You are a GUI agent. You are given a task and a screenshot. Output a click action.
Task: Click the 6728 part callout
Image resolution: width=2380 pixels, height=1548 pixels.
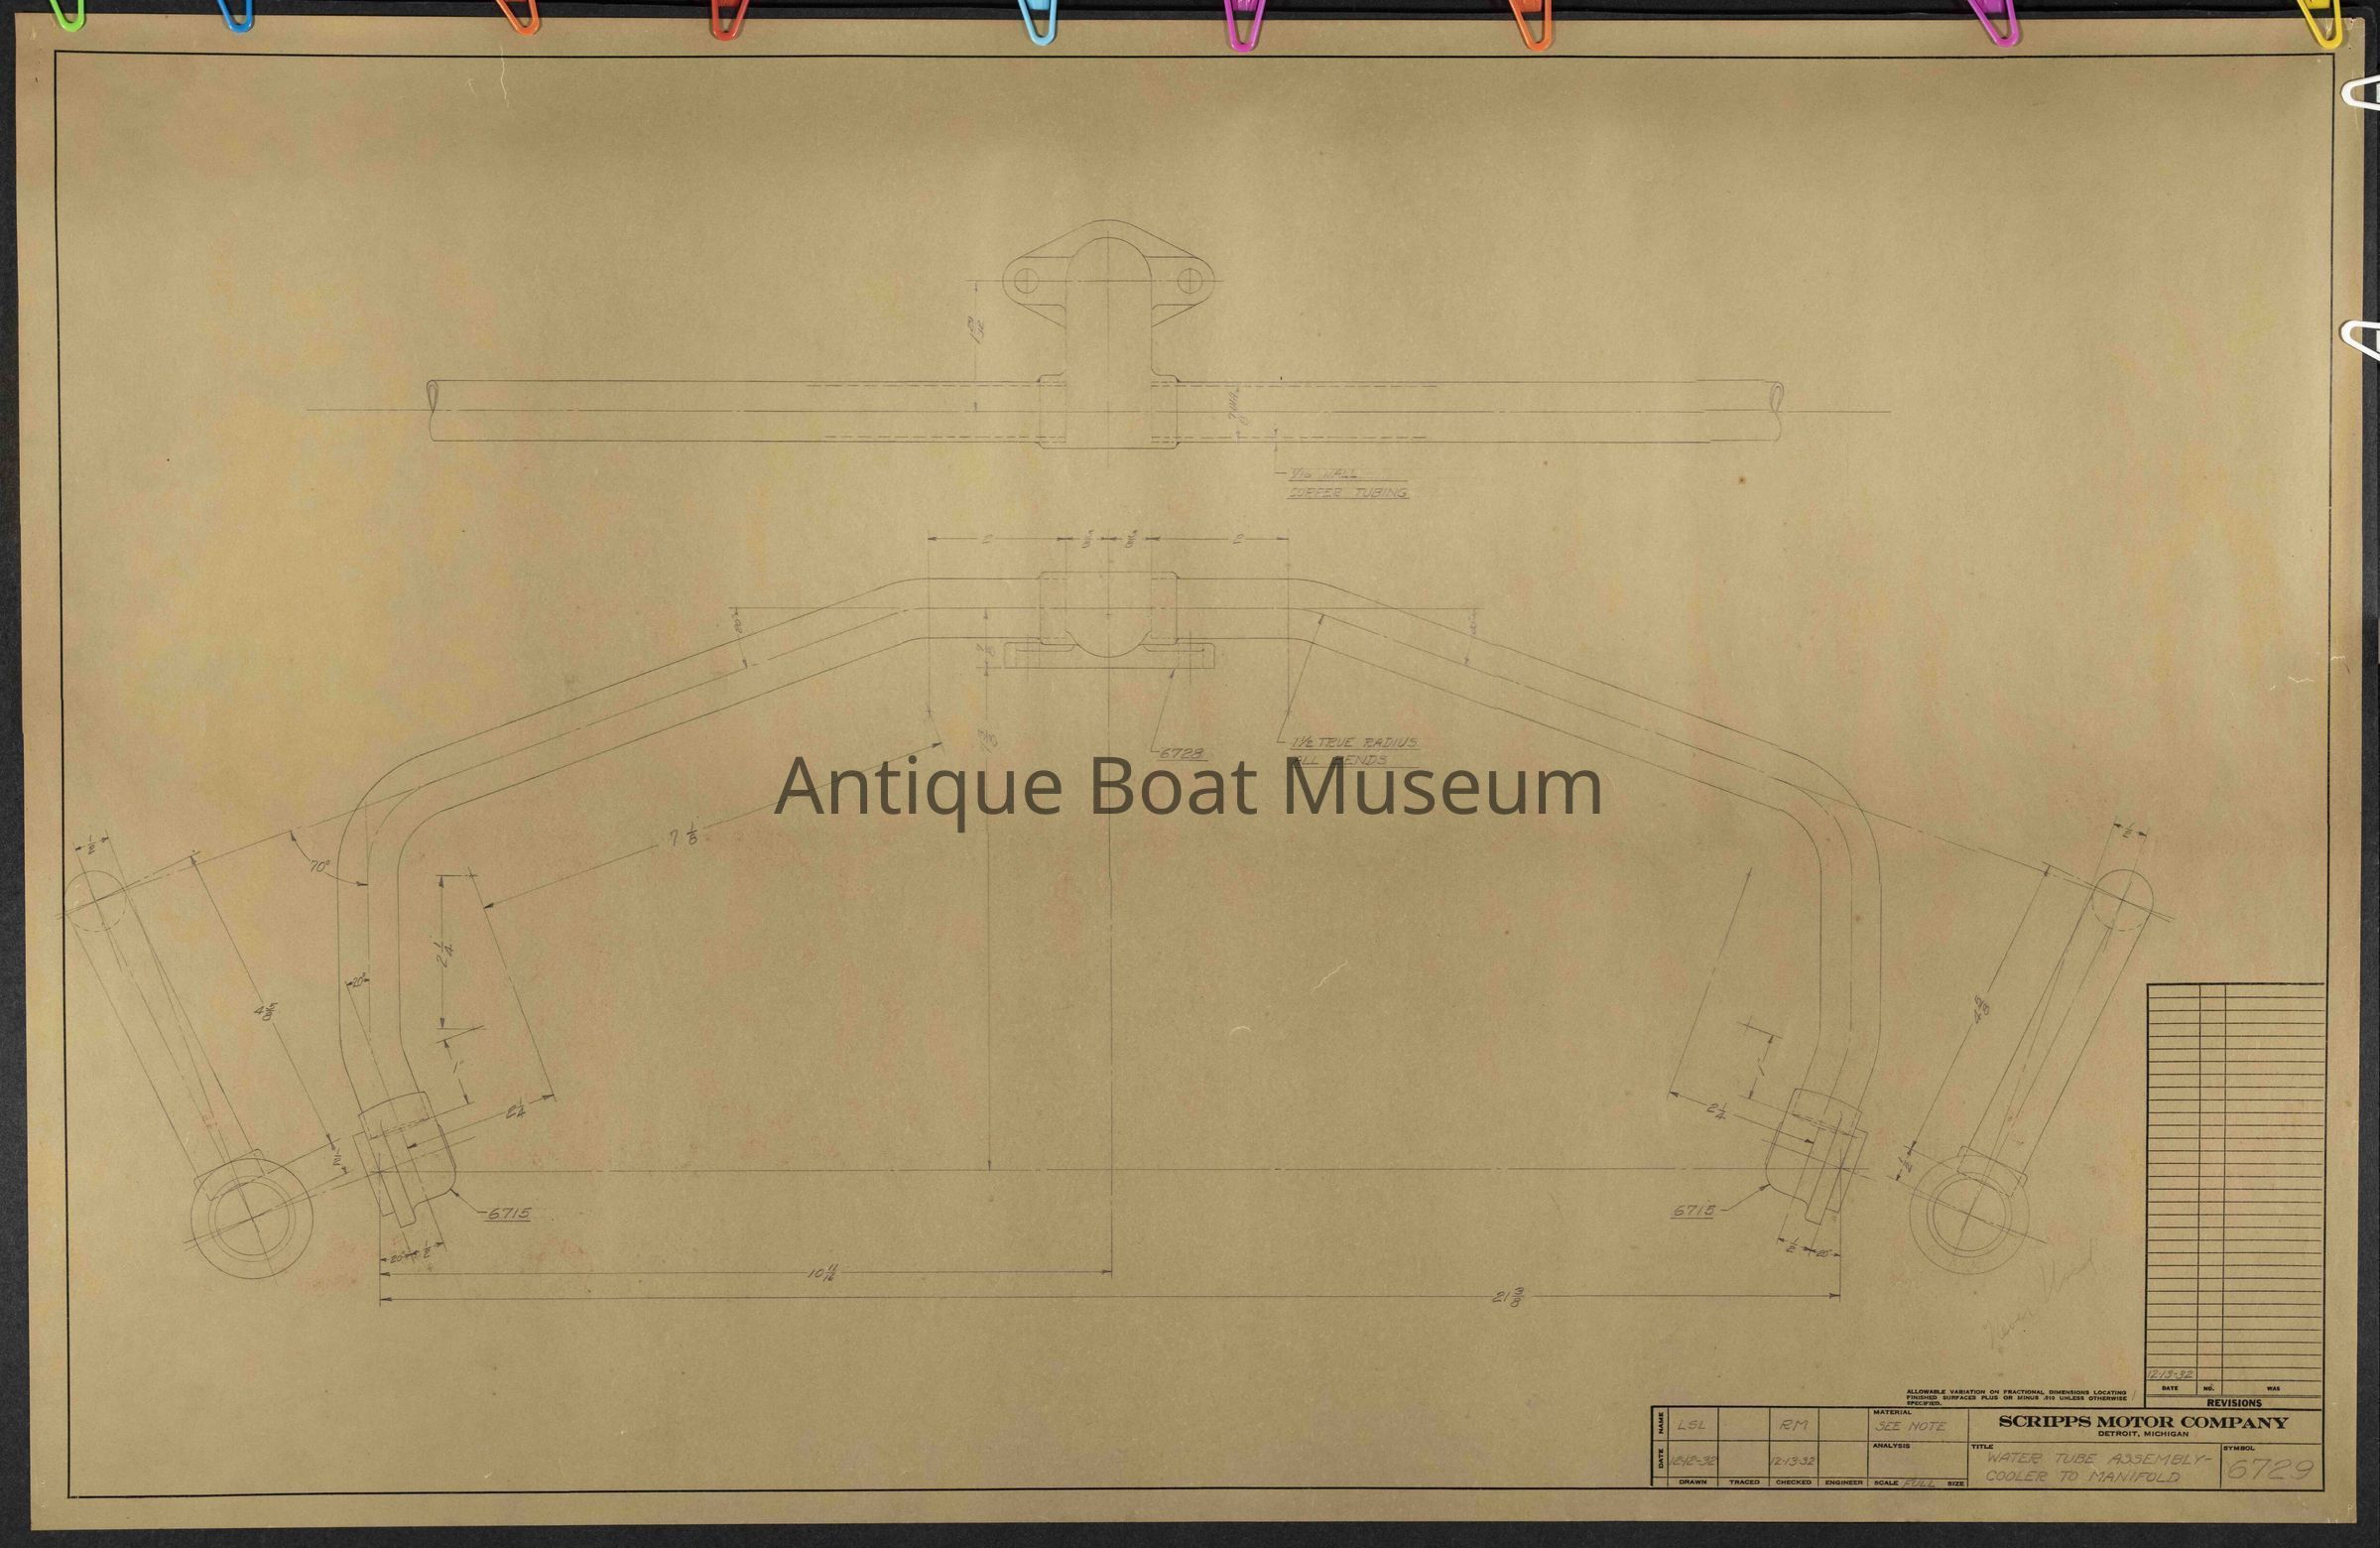1181,753
